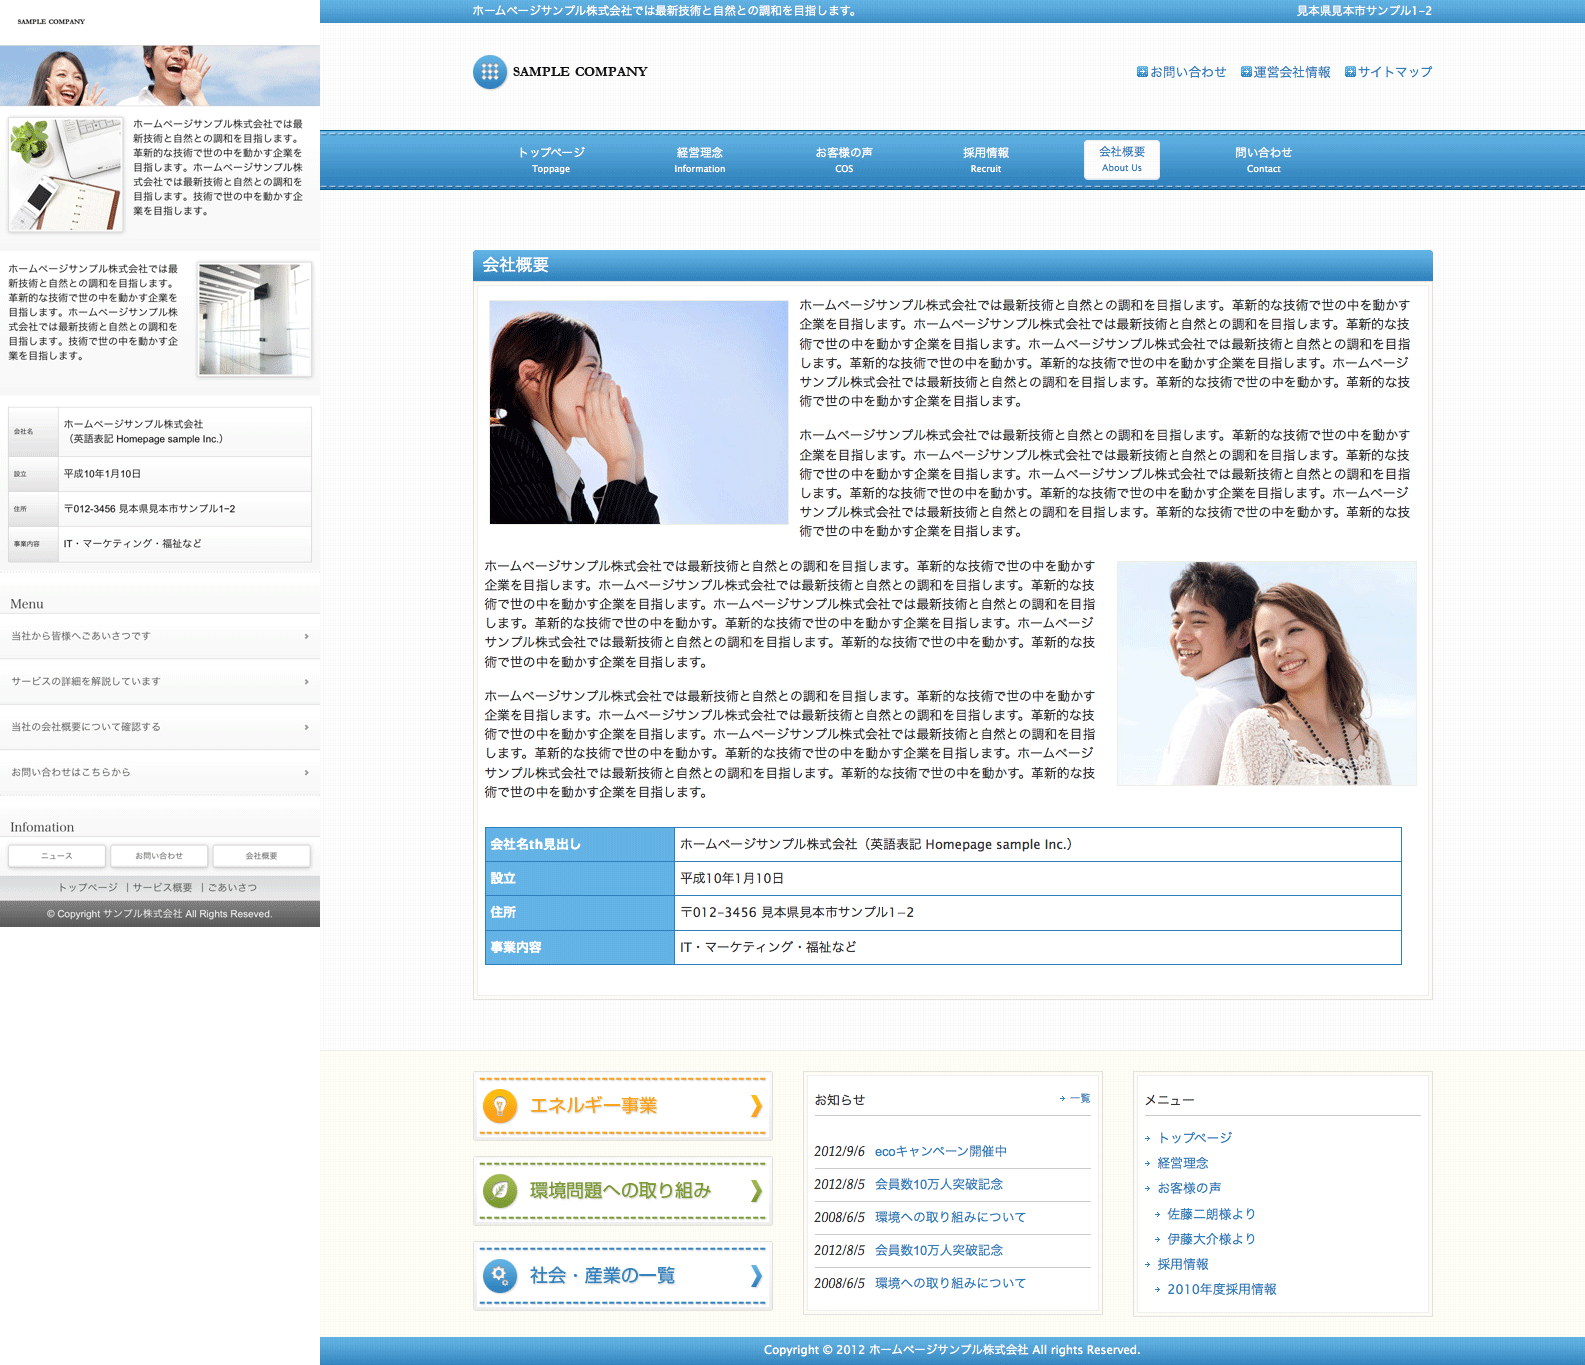Click chevron arrow on エネルギー事業 banner
The height and width of the screenshot is (1365, 1585).
756,1106
